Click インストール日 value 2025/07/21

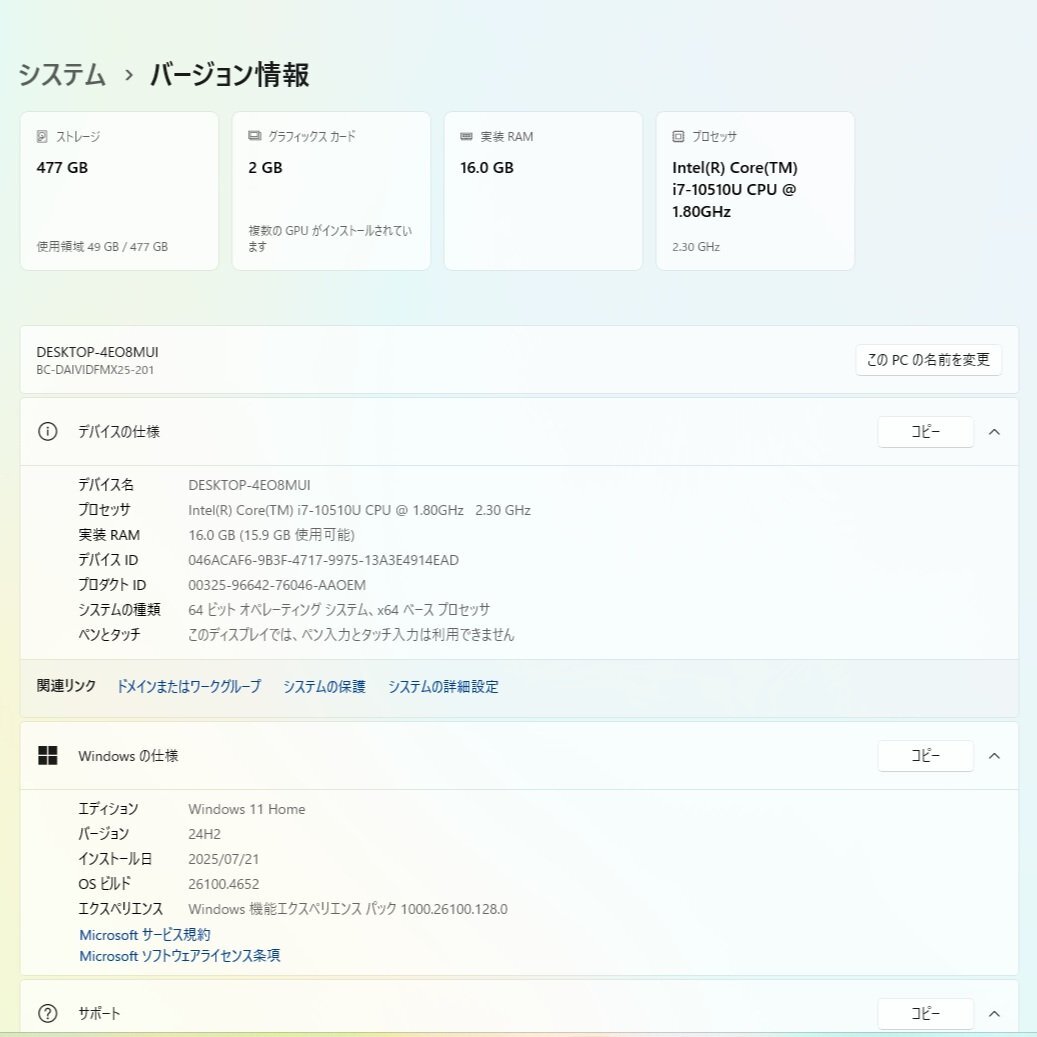224,858
